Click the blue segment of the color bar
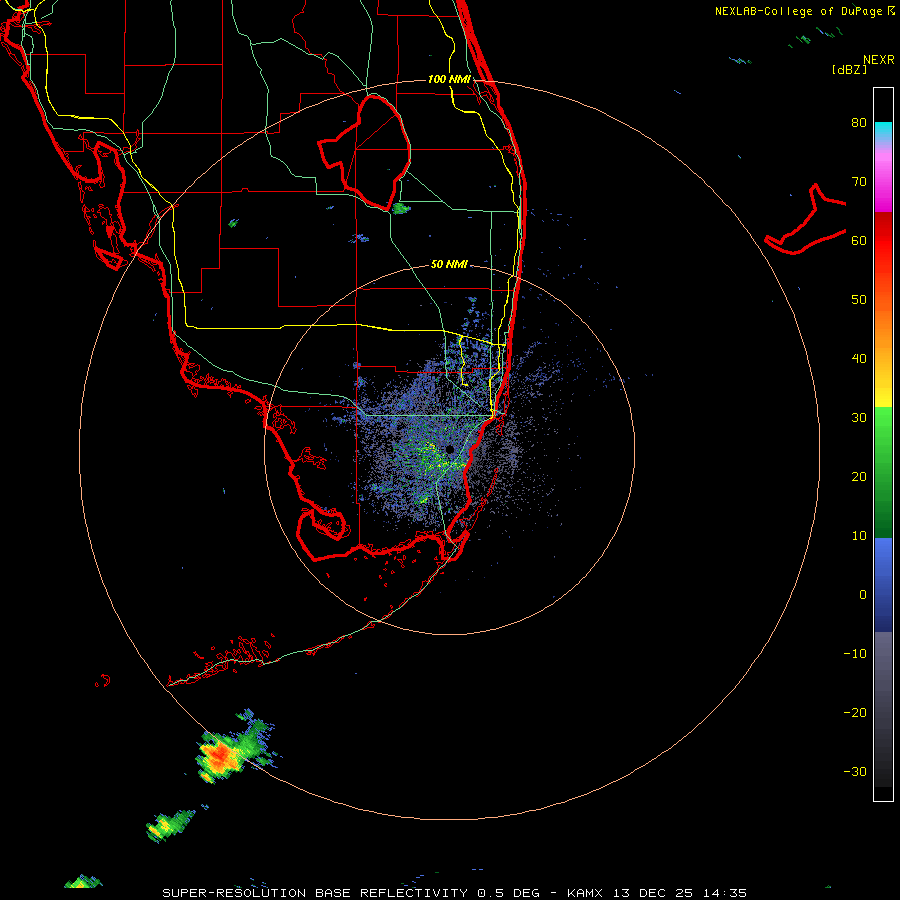 (x=883, y=584)
